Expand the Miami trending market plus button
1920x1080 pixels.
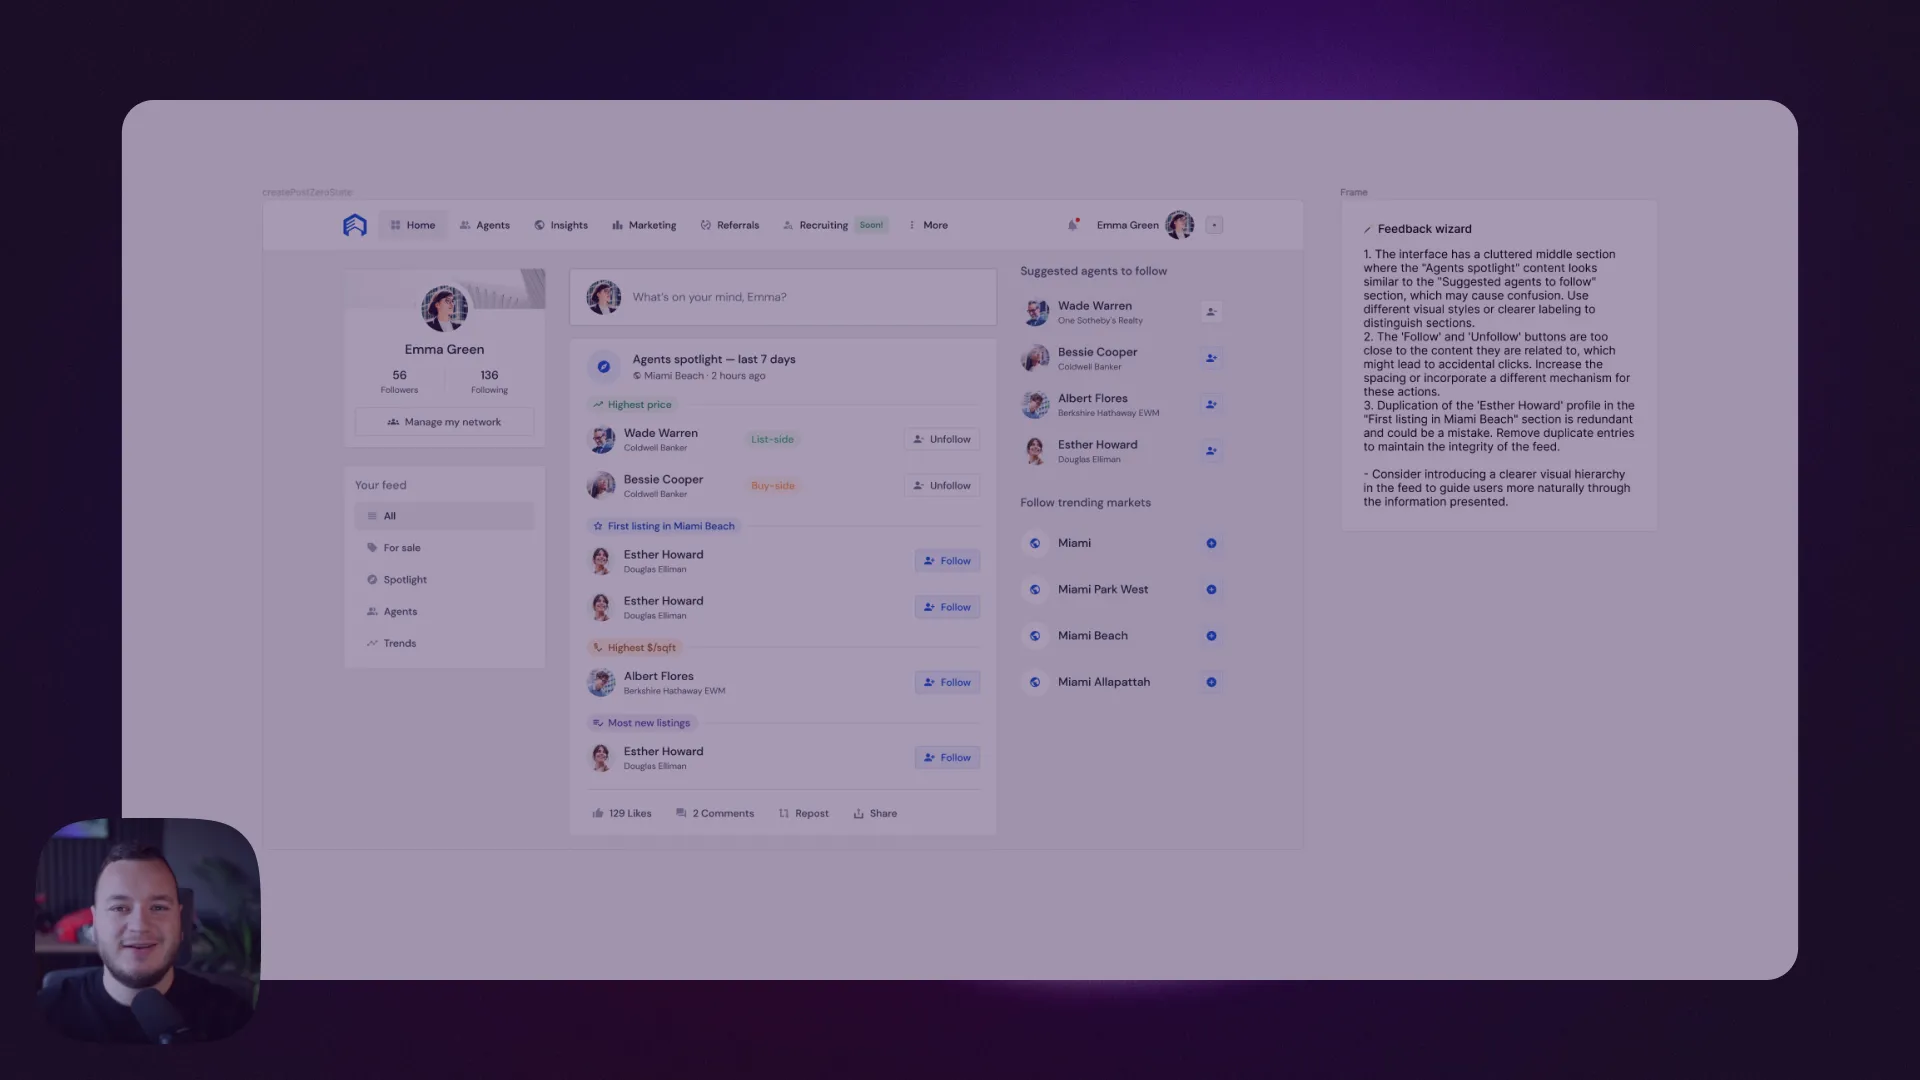pyautogui.click(x=1211, y=543)
